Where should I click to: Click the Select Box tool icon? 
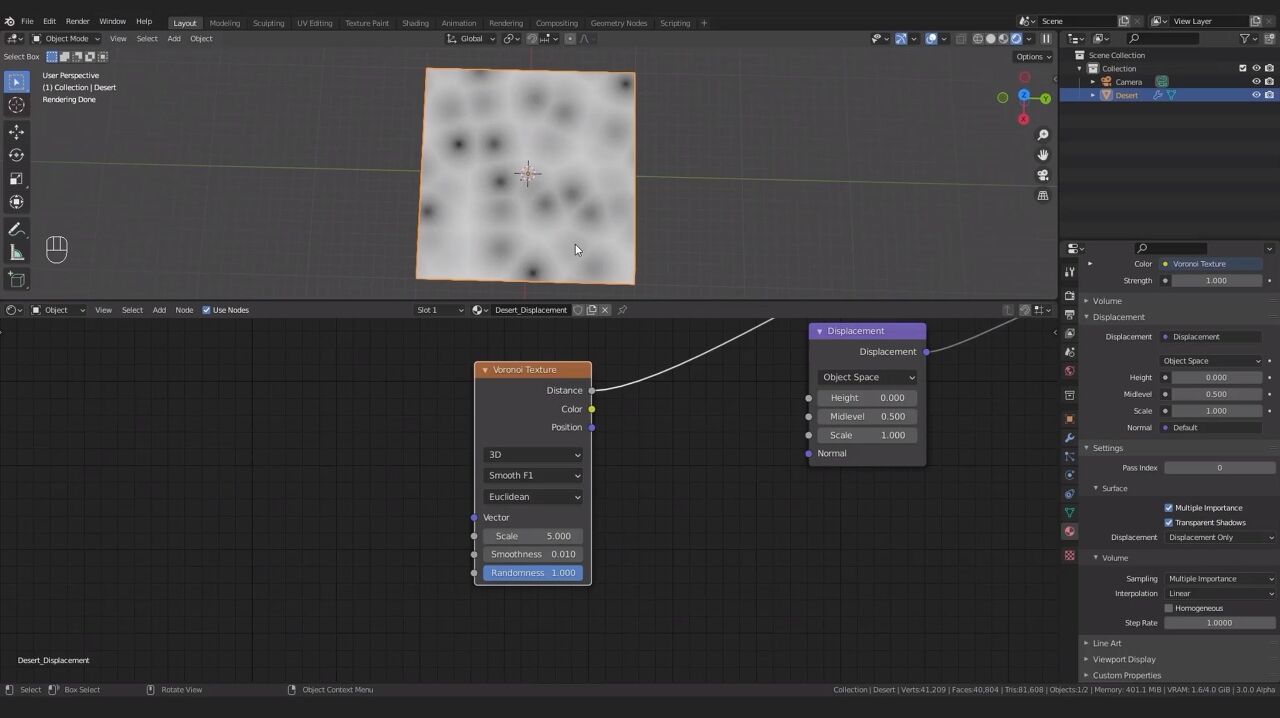point(16,82)
